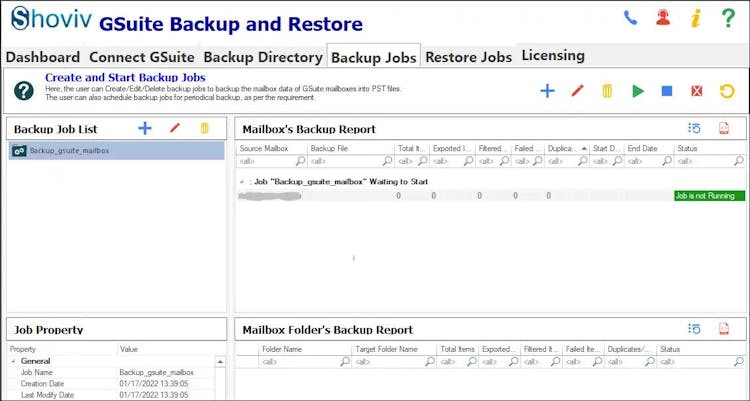Click the Job Name value Backup_gsuite_mailbox

(x=156, y=372)
